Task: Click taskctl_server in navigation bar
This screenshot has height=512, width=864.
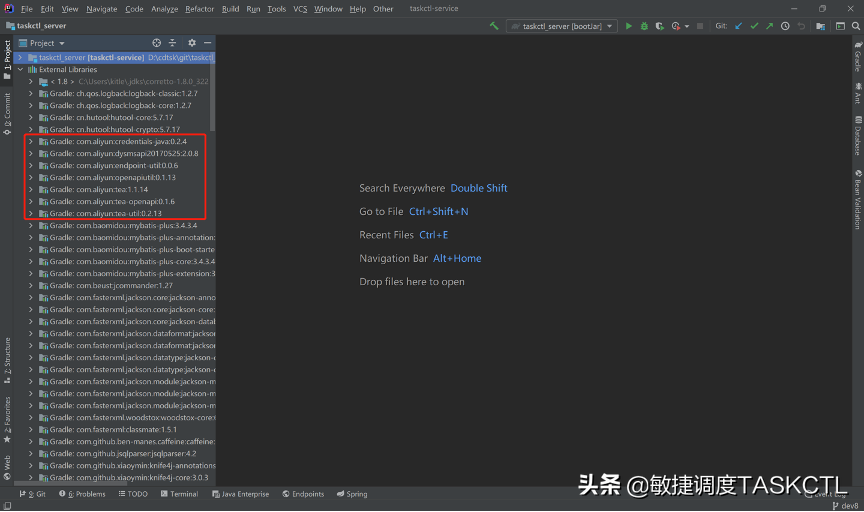Action: (36, 26)
